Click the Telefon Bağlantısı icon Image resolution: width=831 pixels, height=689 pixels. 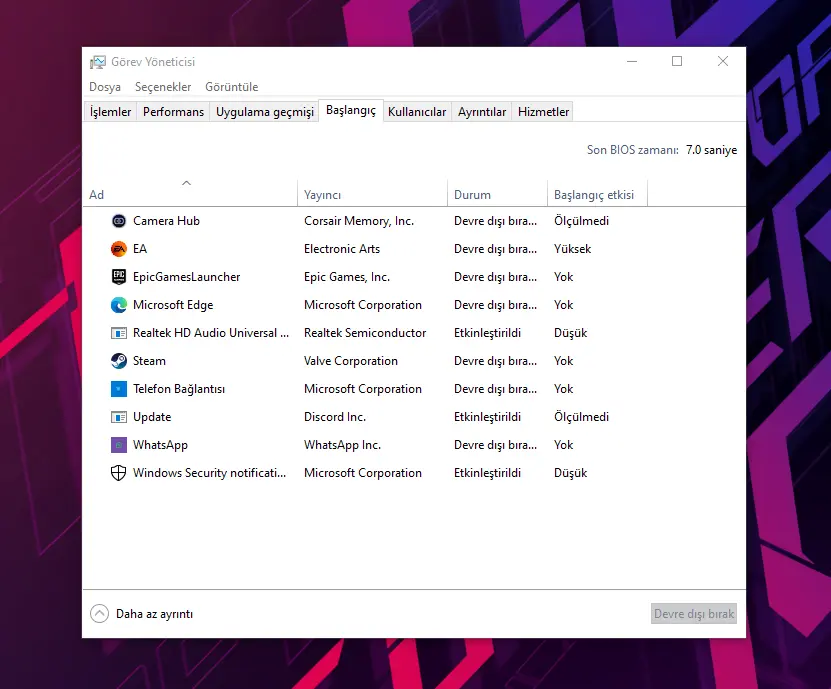[x=119, y=389]
